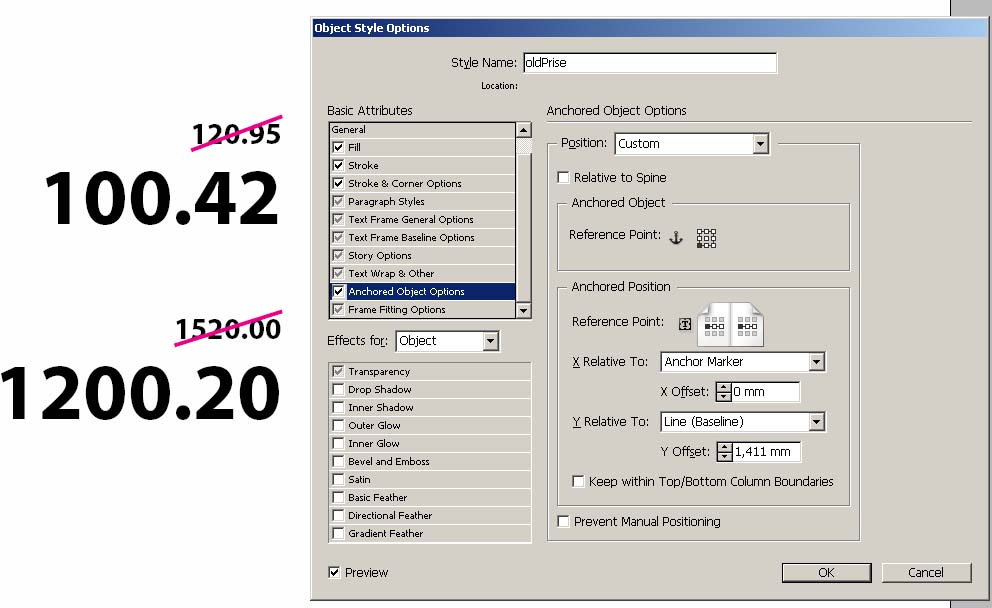
Task: Toggle Transparency effect checkbox
Action: [x=338, y=371]
